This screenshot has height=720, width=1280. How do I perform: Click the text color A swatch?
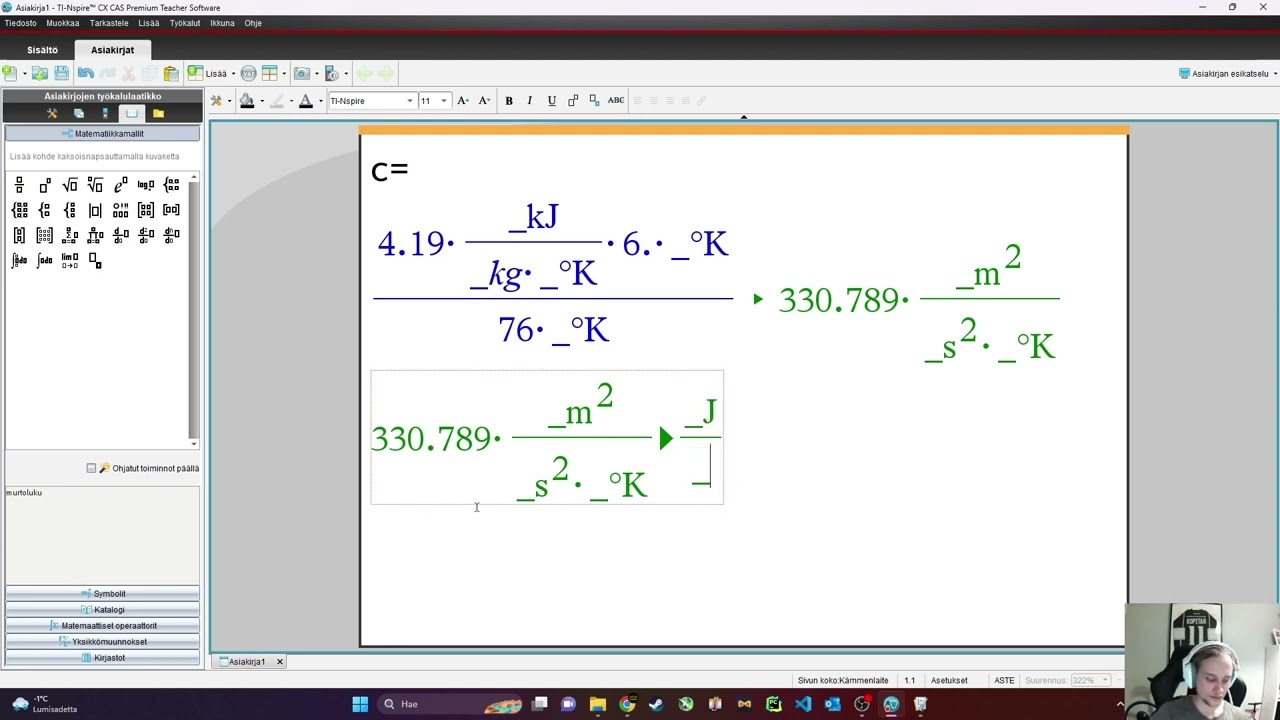[306, 100]
